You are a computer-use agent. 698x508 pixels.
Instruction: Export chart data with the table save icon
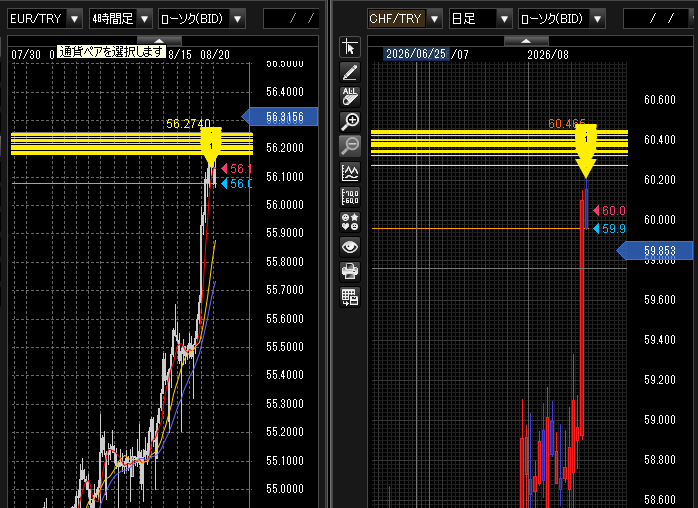click(350, 297)
